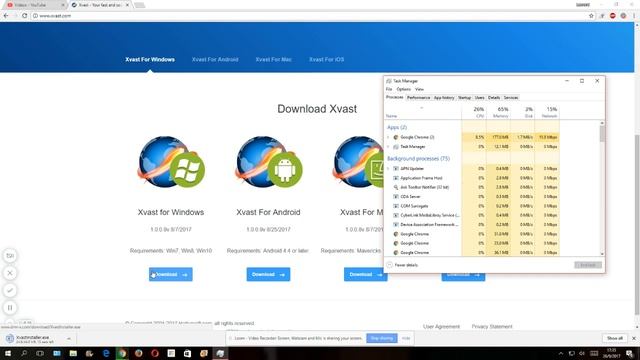640x360 pixels.
Task: Select the Application Frame Host process row
Action: click(472, 178)
